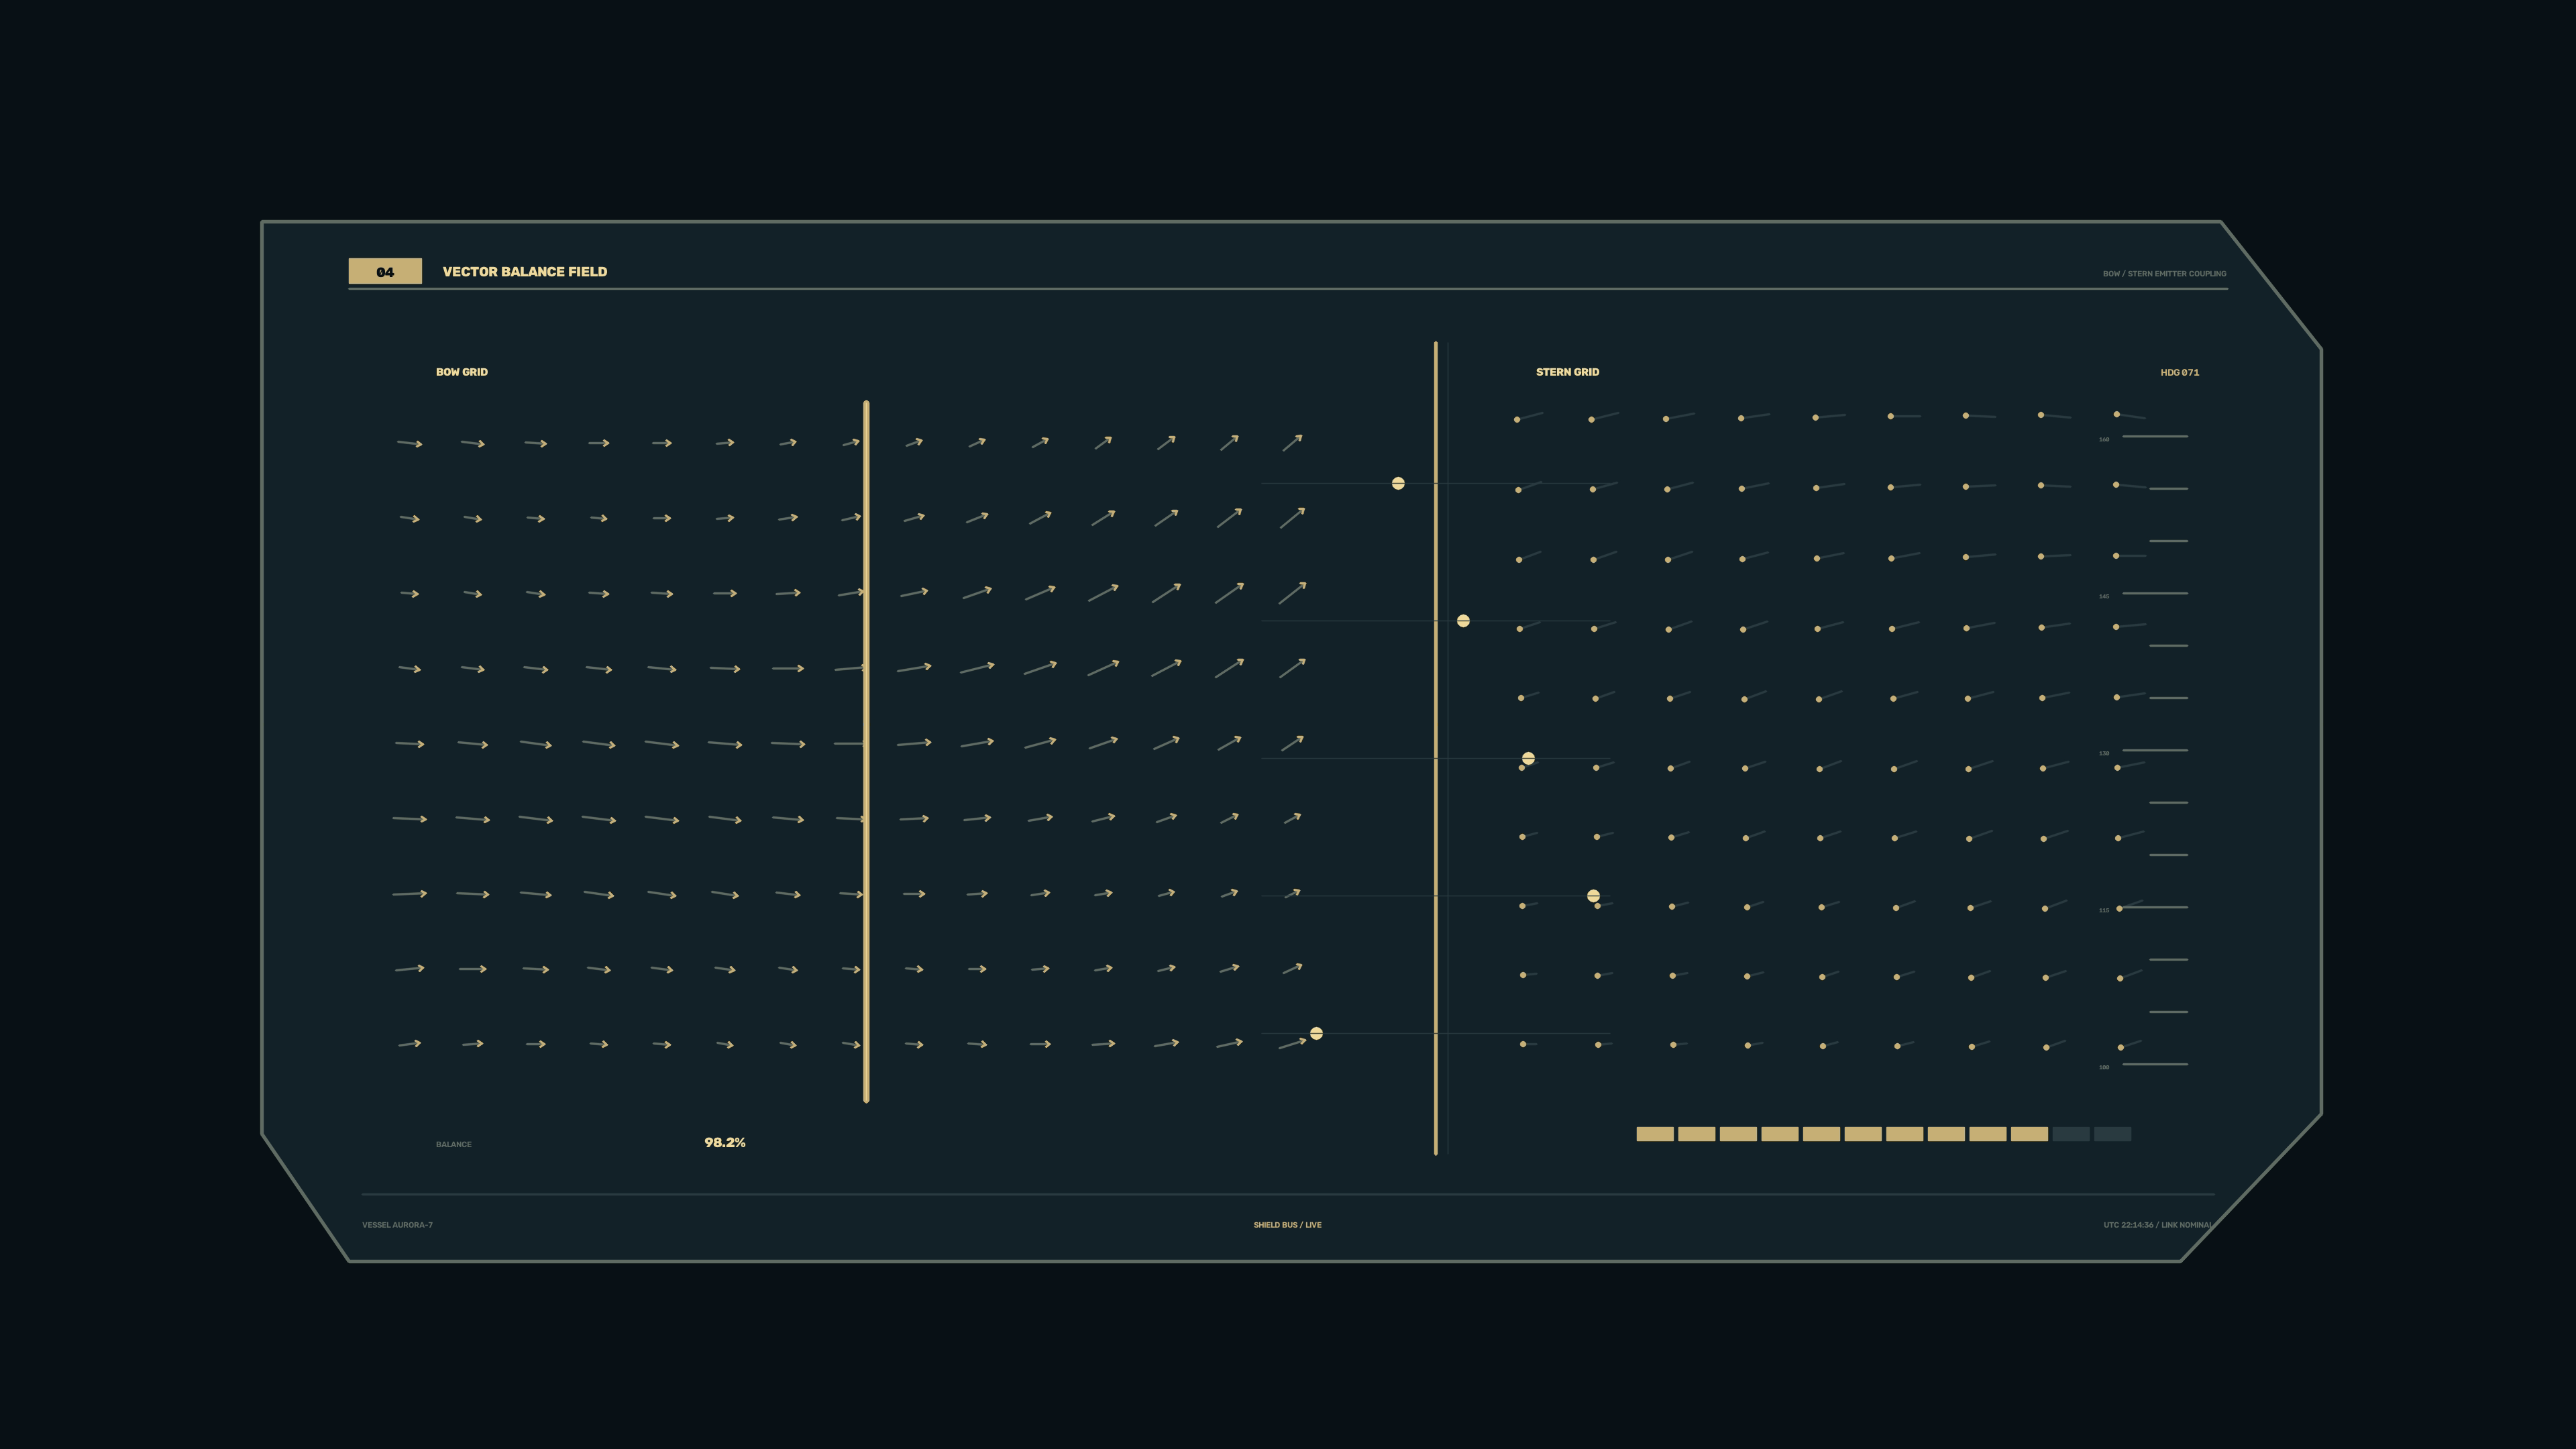
Task: Click the 160 scale tick mark
Action: tap(2155, 436)
